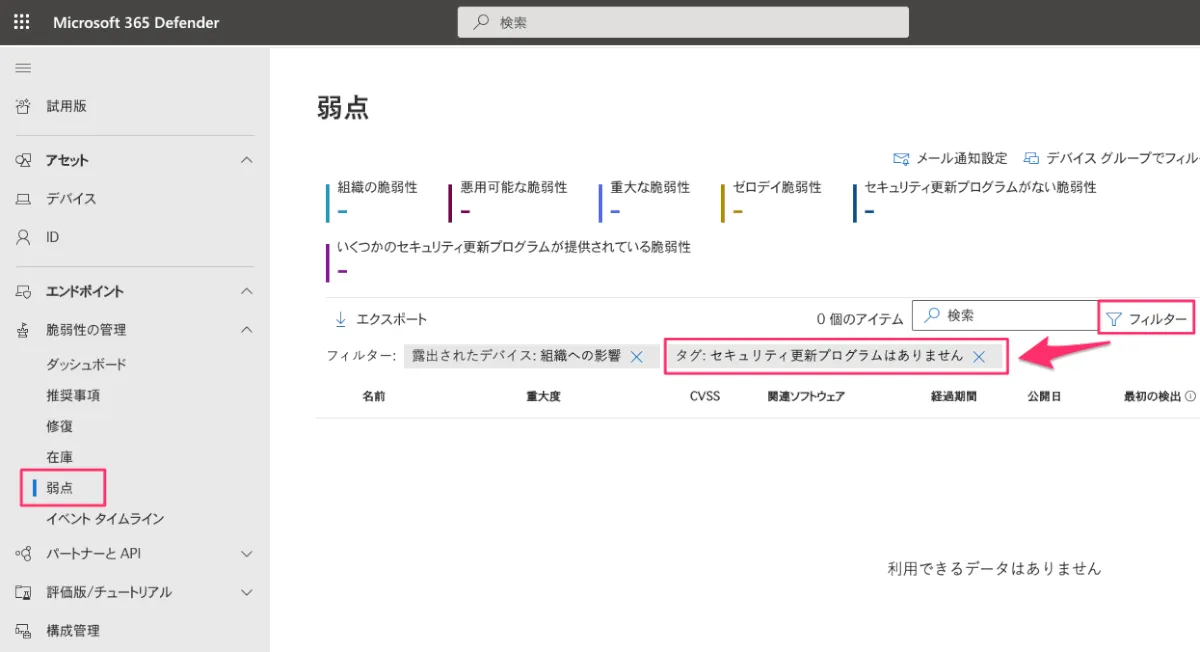The image size is (1200, 652).
Task: Remove the タグ セキュリティ更新プログラム filter chip
Action: click(980, 356)
